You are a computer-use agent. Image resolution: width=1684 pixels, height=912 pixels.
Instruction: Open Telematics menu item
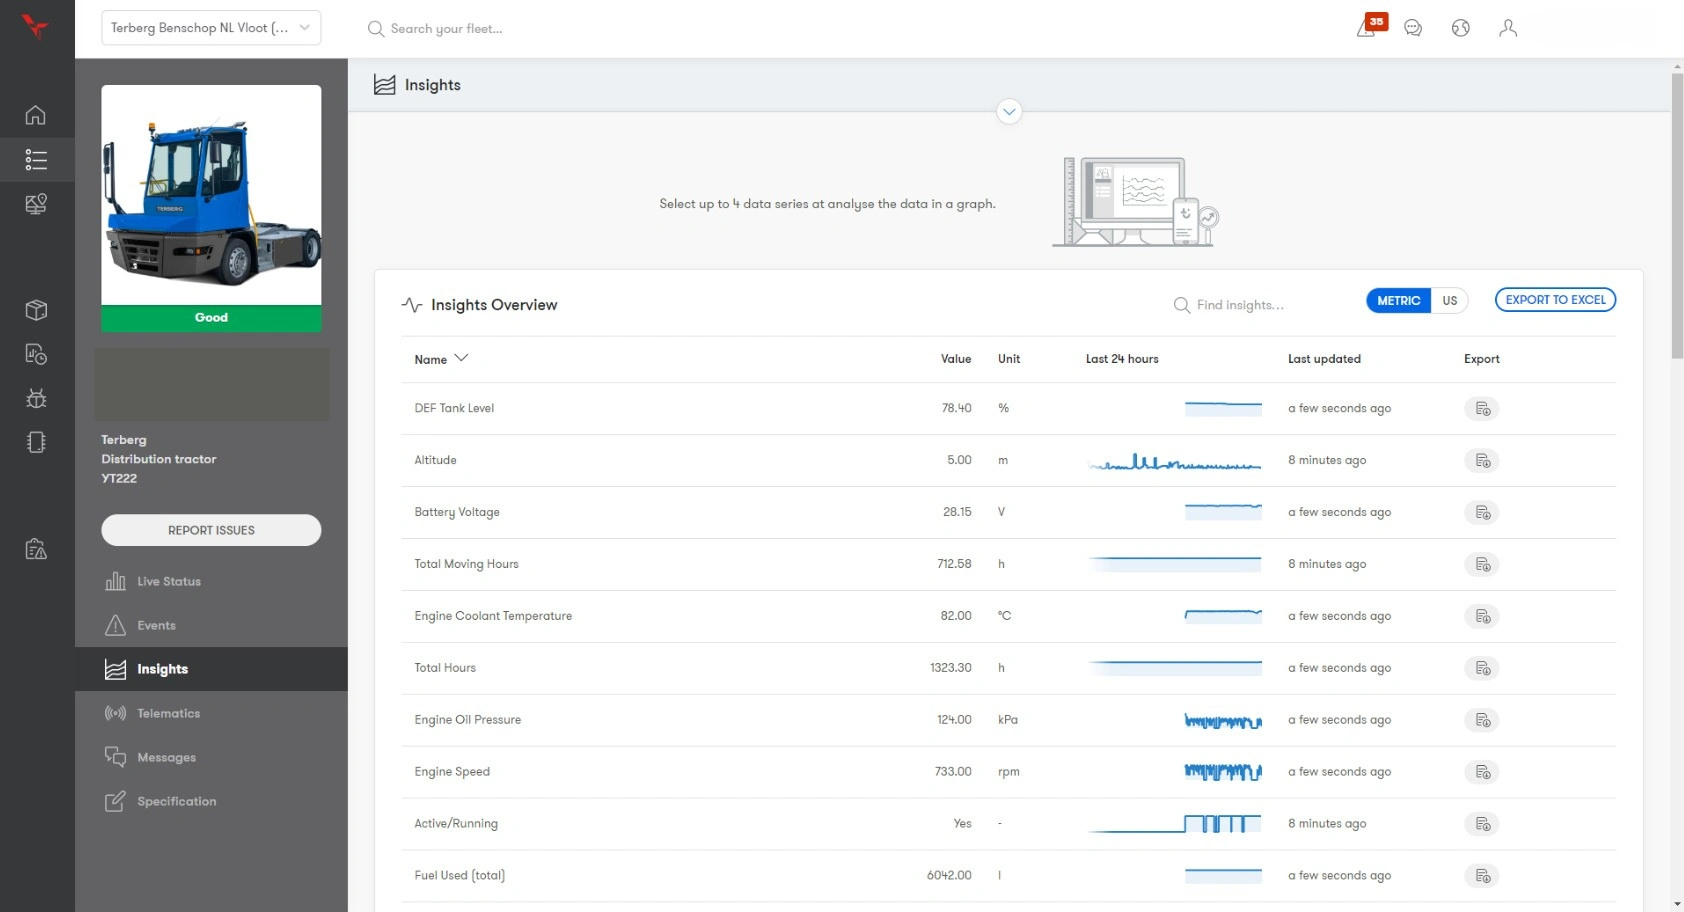point(211,713)
